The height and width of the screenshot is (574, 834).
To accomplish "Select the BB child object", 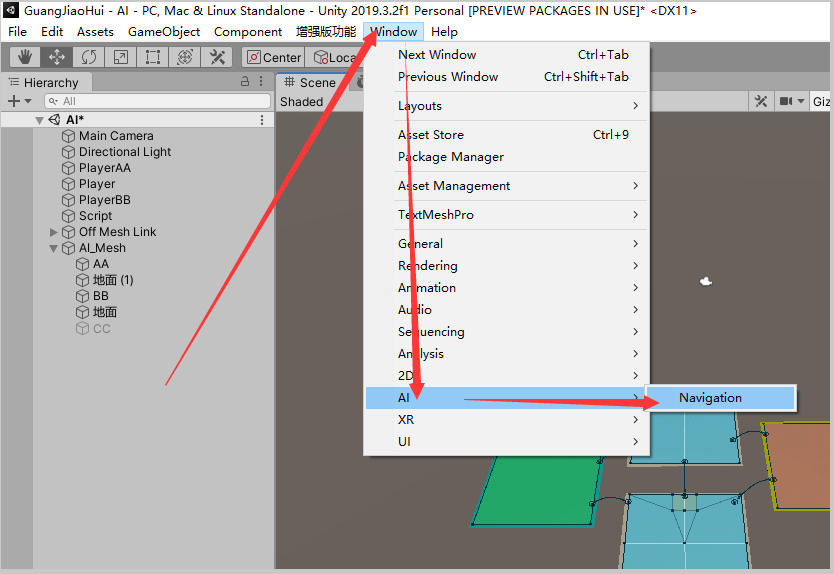I will coord(101,296).
